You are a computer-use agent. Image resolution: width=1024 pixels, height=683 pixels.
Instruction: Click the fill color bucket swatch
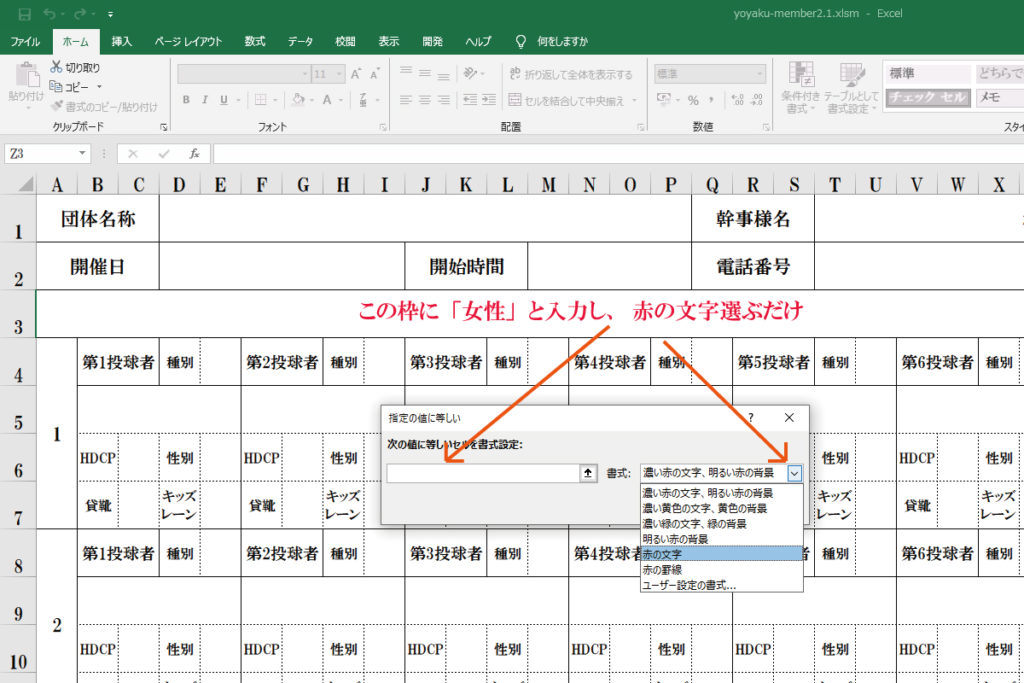coord(298,100)
